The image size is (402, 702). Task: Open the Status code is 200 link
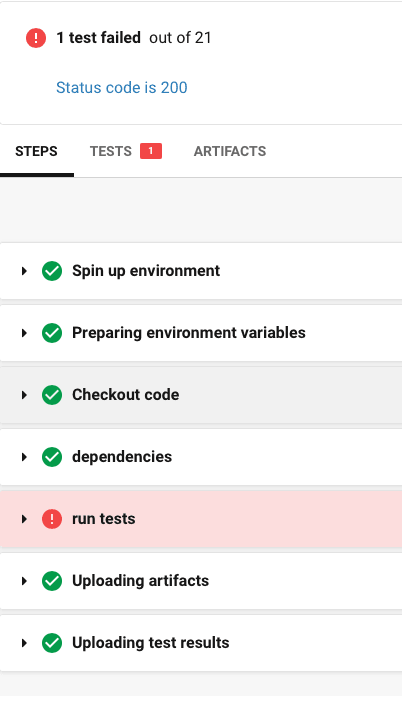pyautogui.click(x=122, y=87)
